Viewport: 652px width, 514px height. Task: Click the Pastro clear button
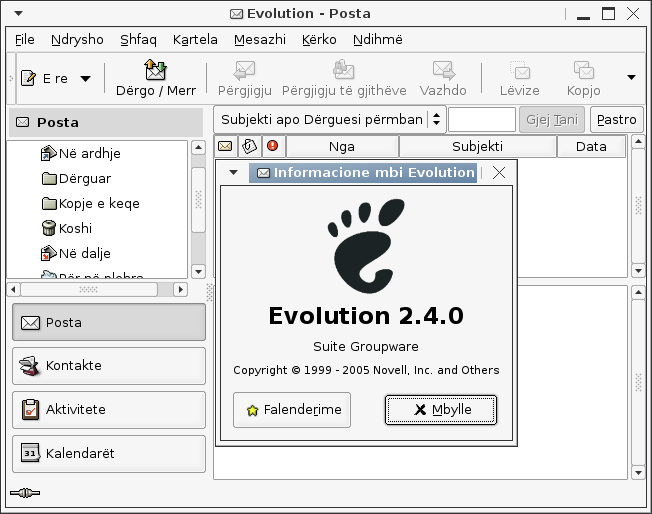(x=617, y=120)
